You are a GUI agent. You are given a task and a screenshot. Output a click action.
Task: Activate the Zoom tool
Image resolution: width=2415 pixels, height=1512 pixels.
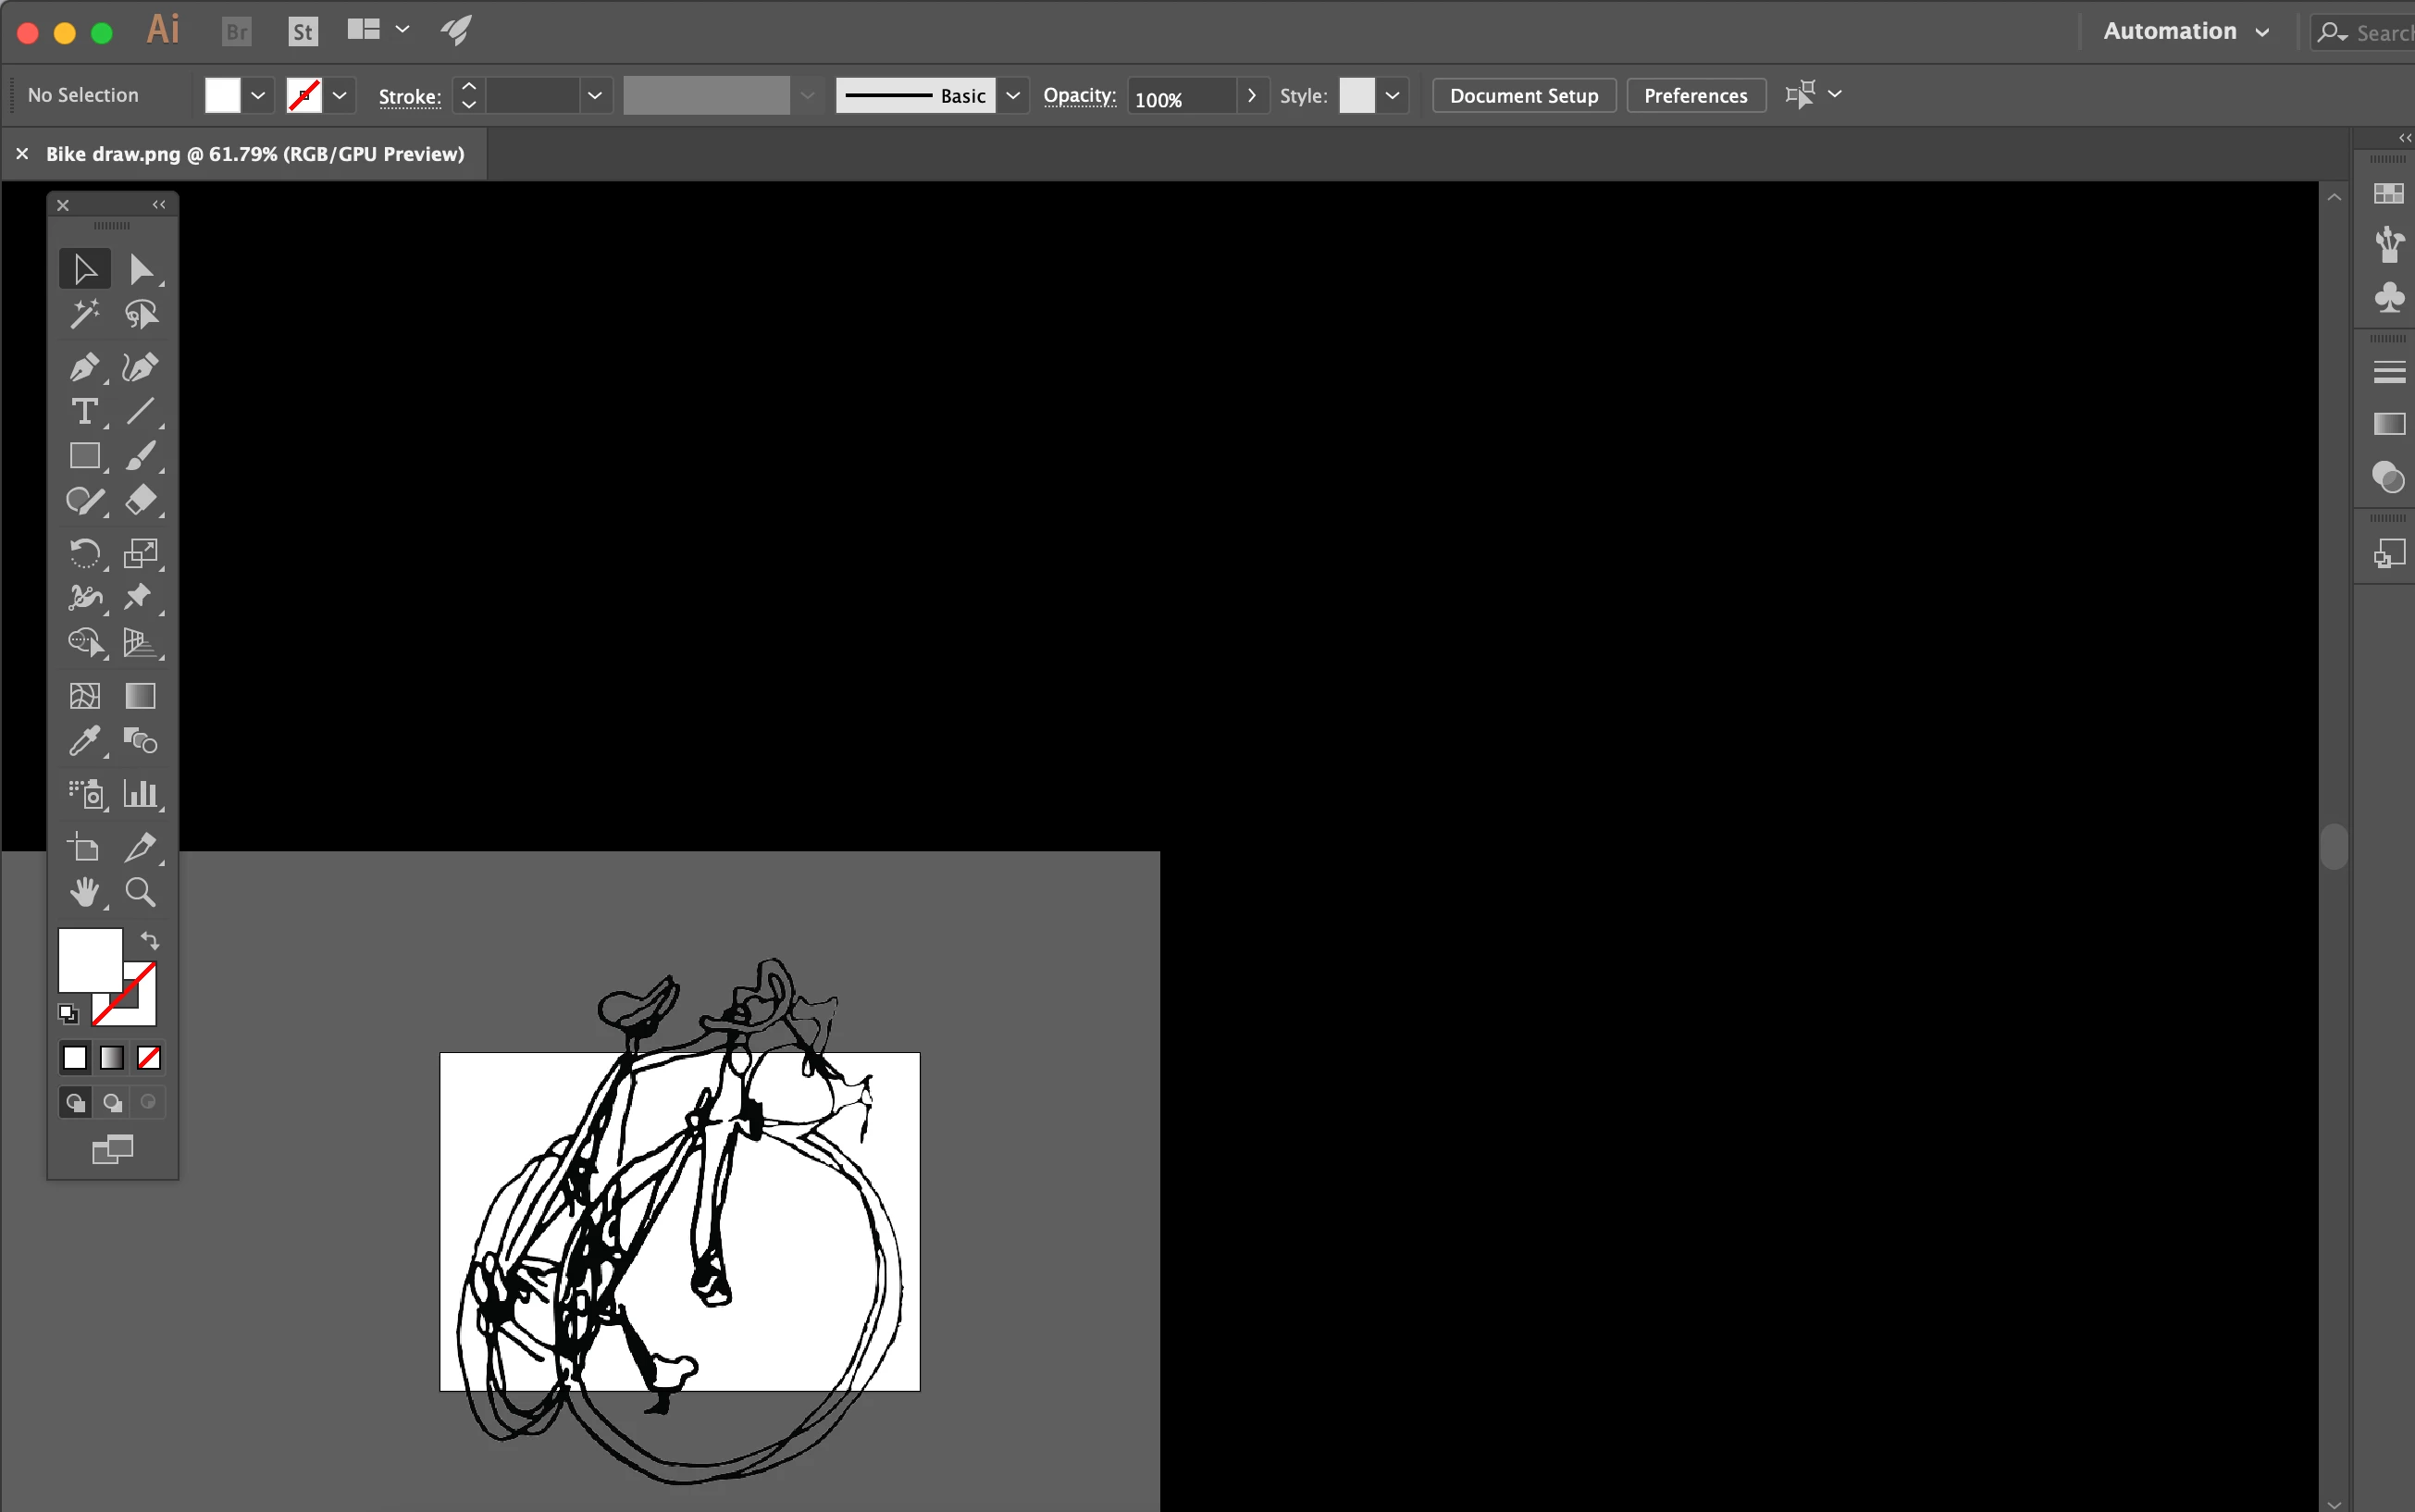coord(140,892)
